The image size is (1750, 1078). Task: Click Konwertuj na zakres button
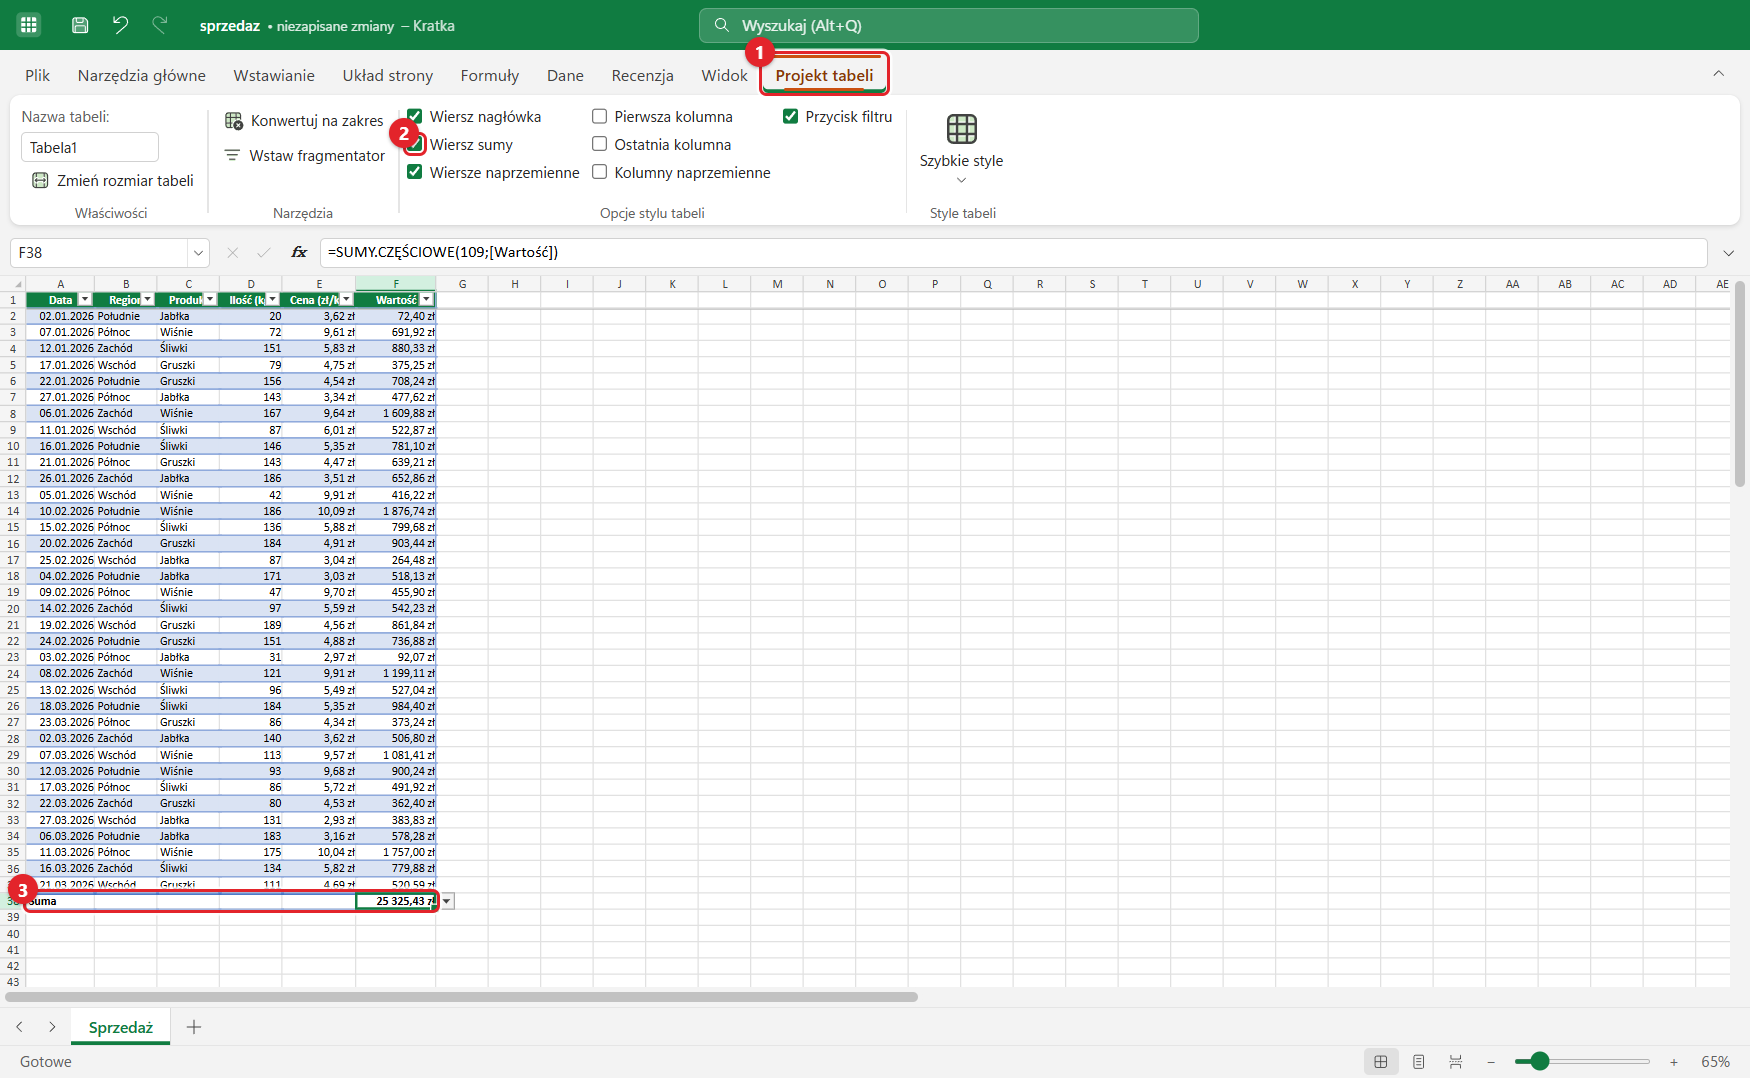coord(304,120)
